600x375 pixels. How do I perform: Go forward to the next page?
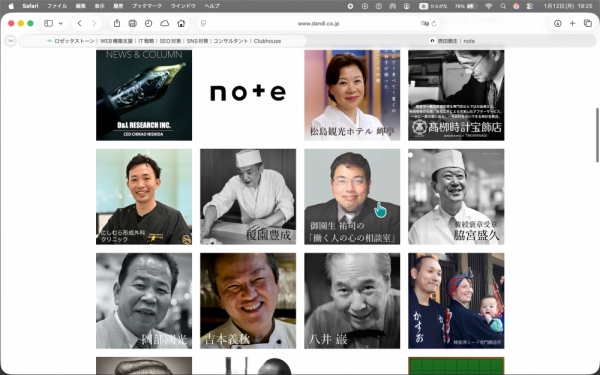pos(94,23)
